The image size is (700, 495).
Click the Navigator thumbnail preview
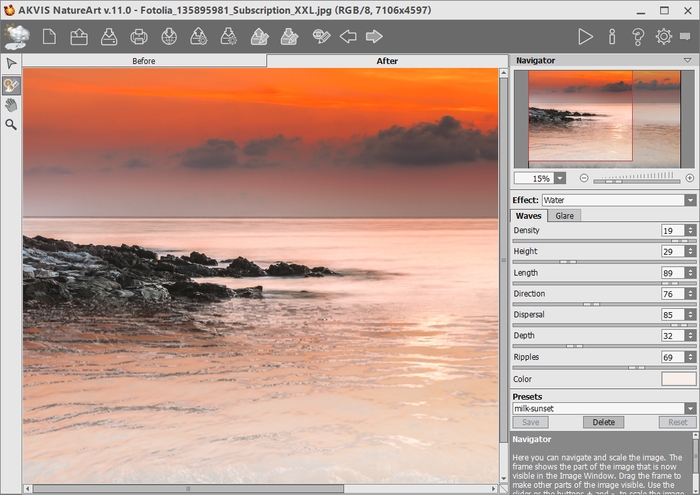coord(604,119)
